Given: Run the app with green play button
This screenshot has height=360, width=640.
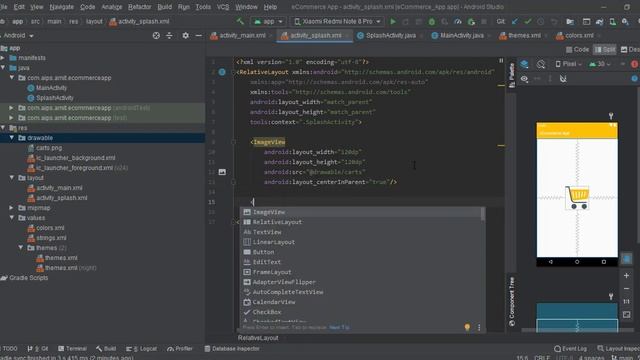Looking at the screenshot, I should tap(393, 21).
